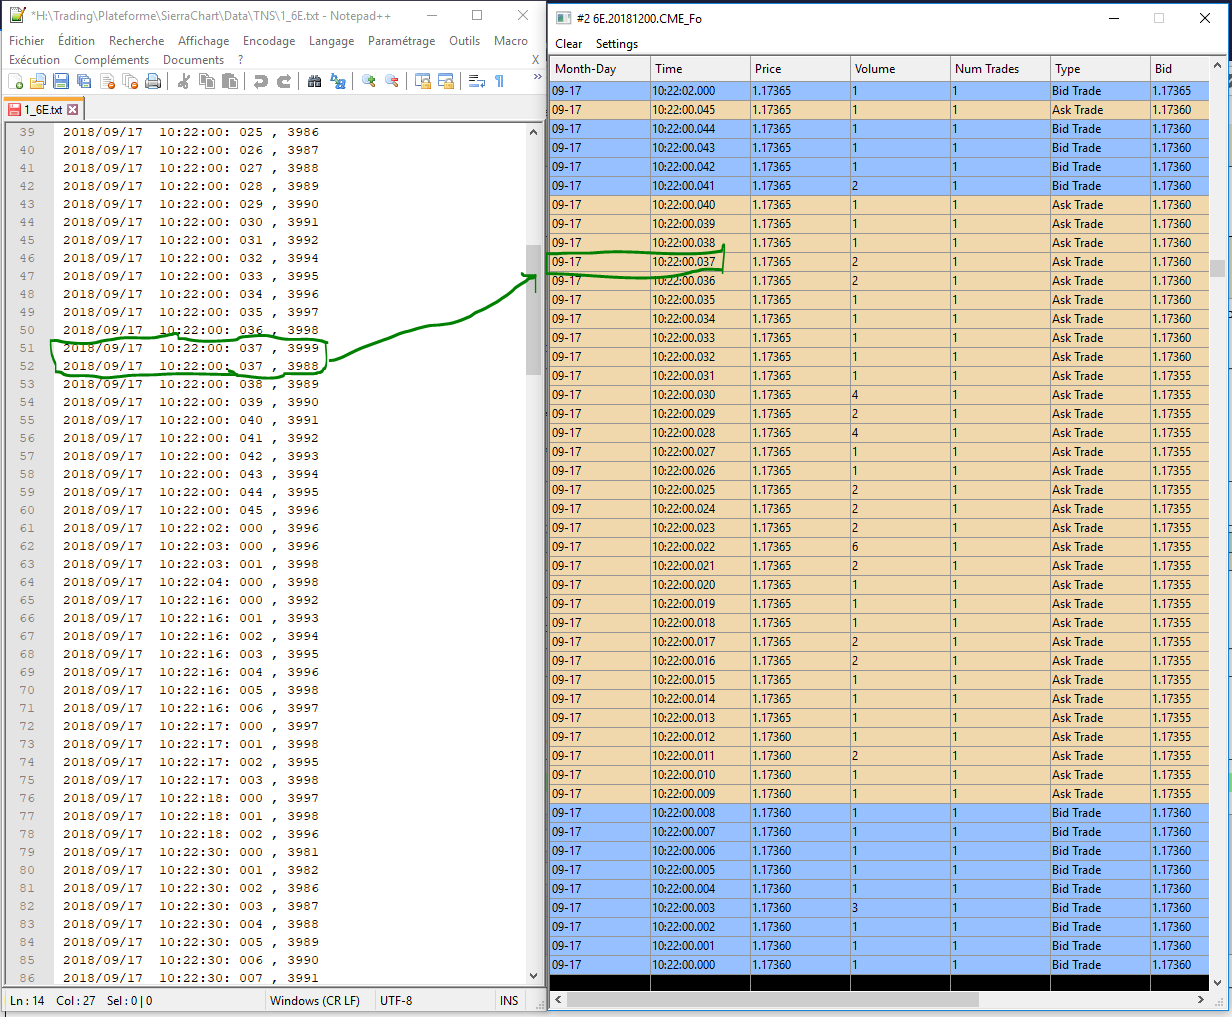Open the Encodage menu
Image resolution: width=1232 pixels, height=1017 pixels.
[x=269, y=41]
